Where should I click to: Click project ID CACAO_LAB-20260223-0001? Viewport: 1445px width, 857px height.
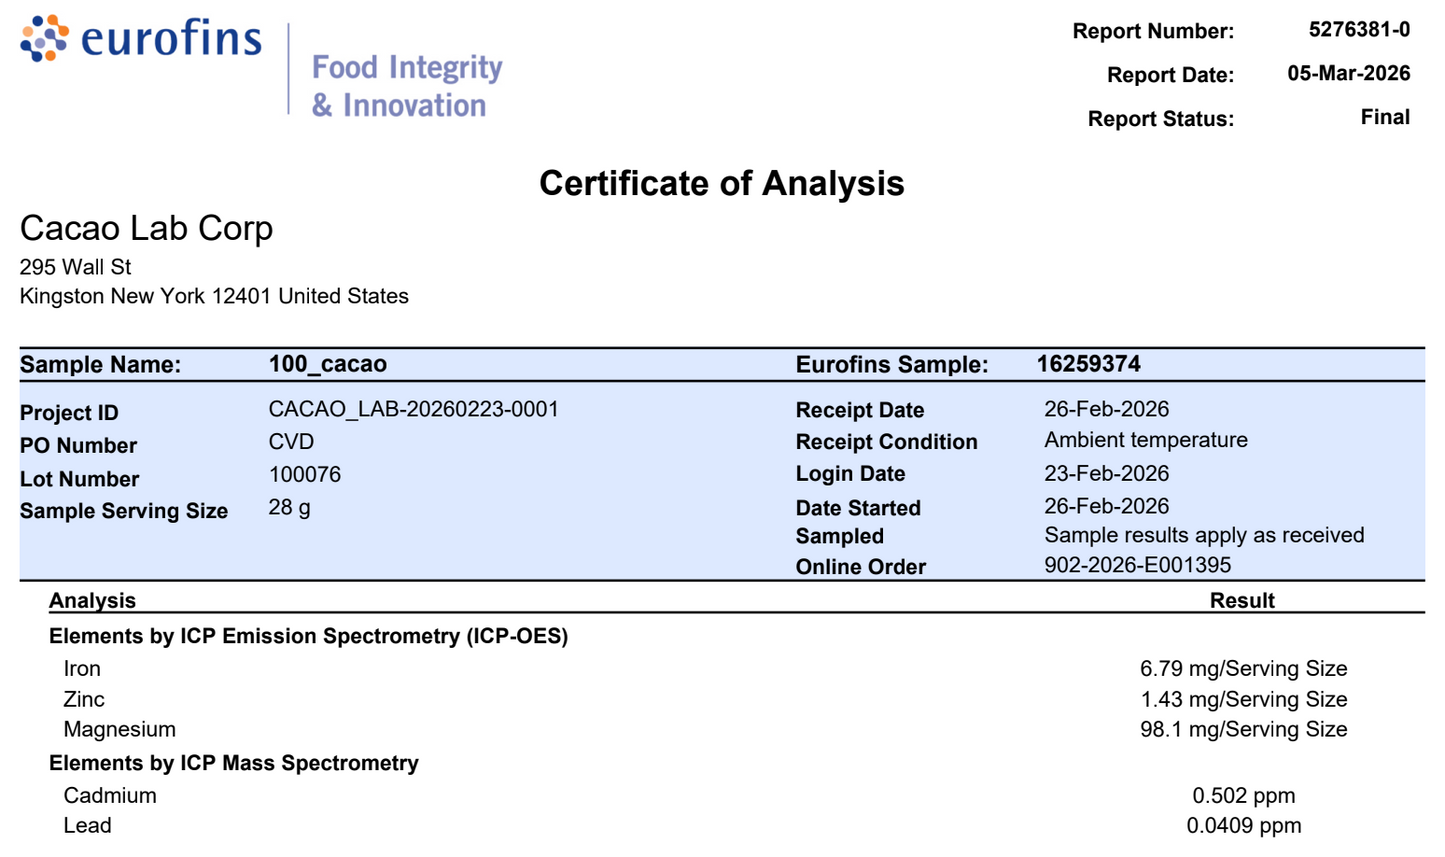(413, 409)
